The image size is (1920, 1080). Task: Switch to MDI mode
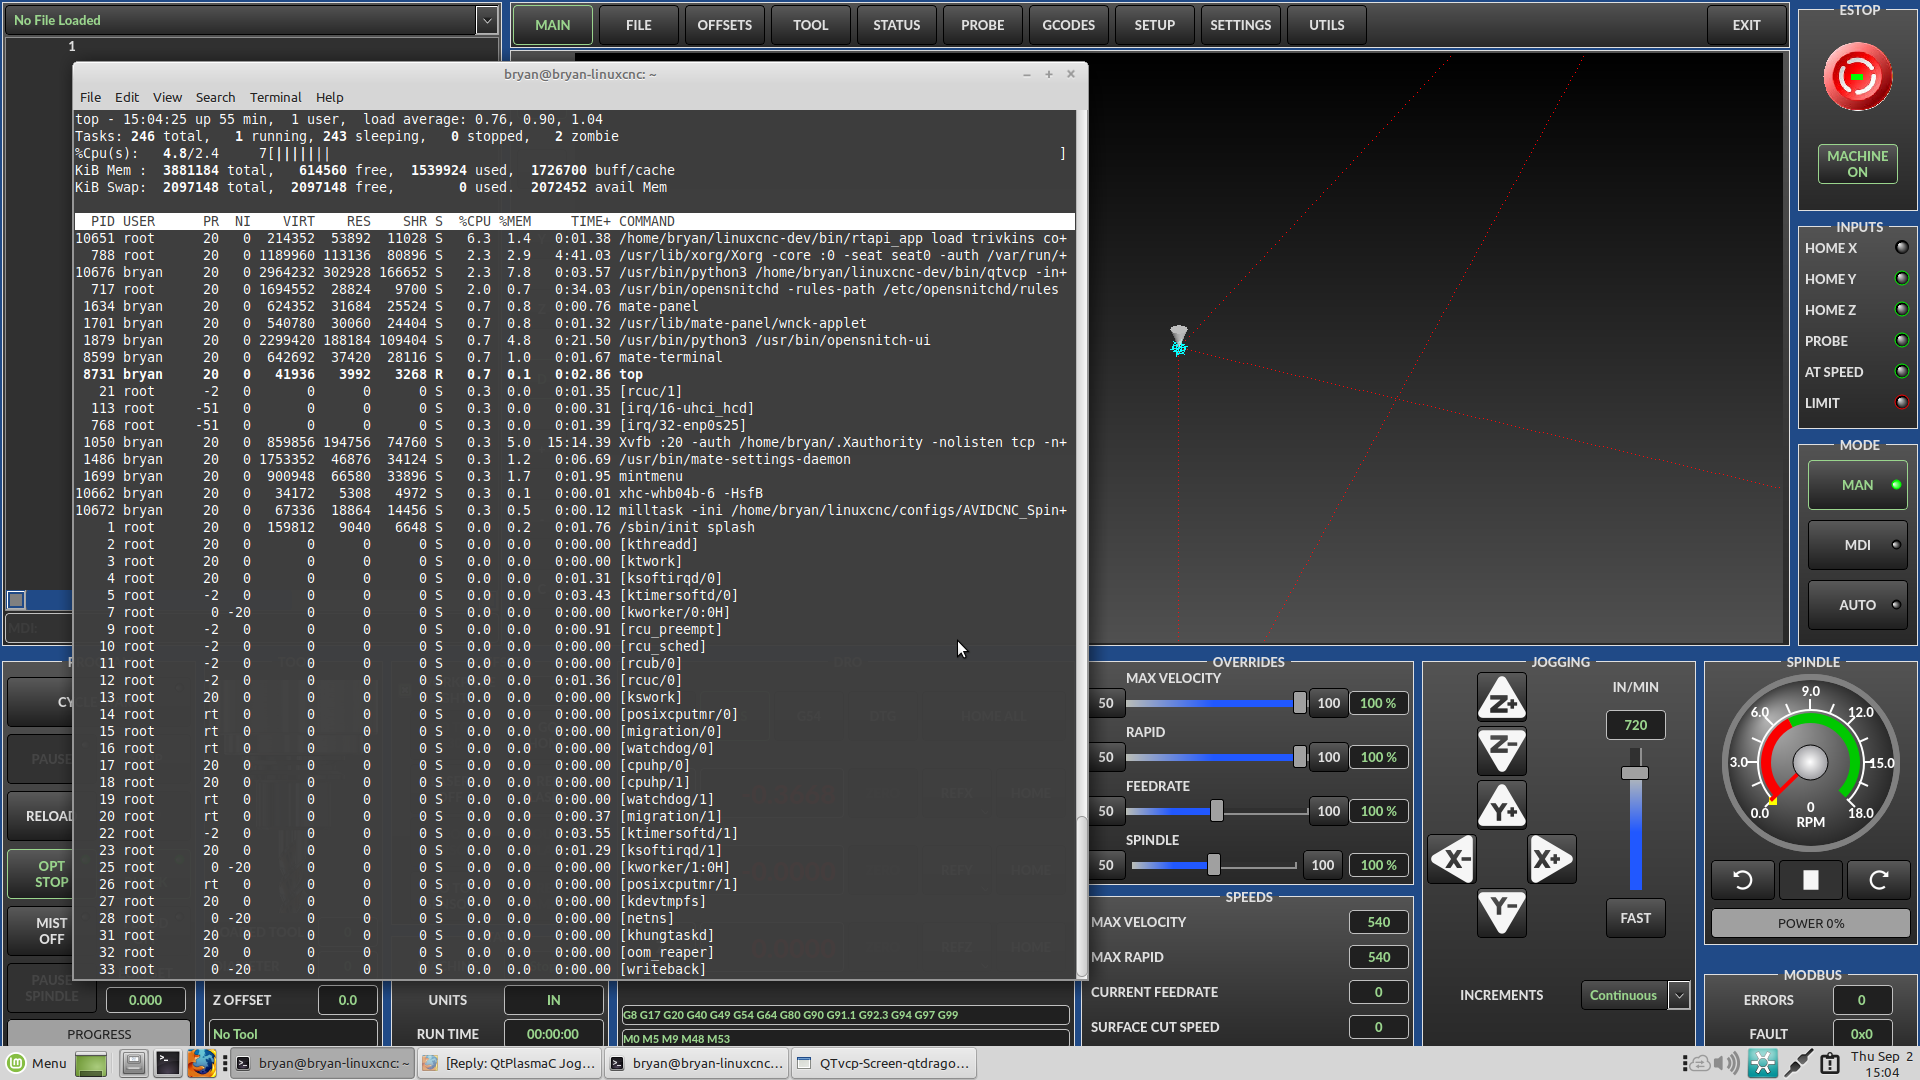tap(1857, 545)
